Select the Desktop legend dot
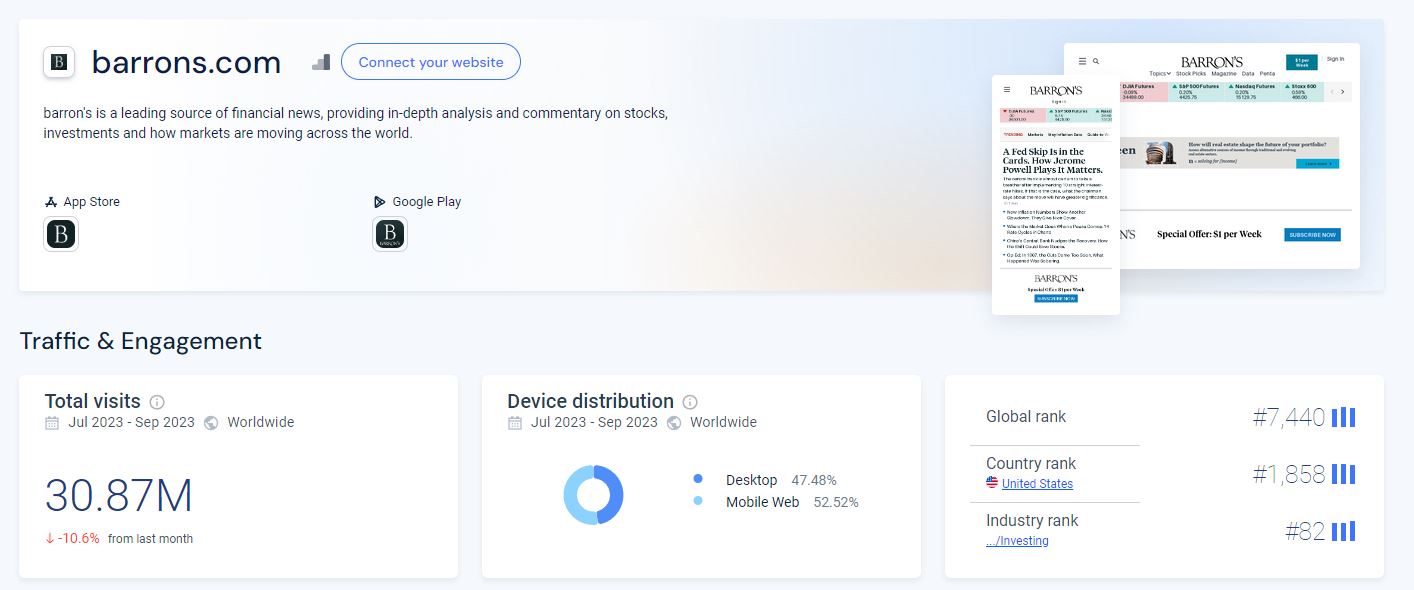 698,480
